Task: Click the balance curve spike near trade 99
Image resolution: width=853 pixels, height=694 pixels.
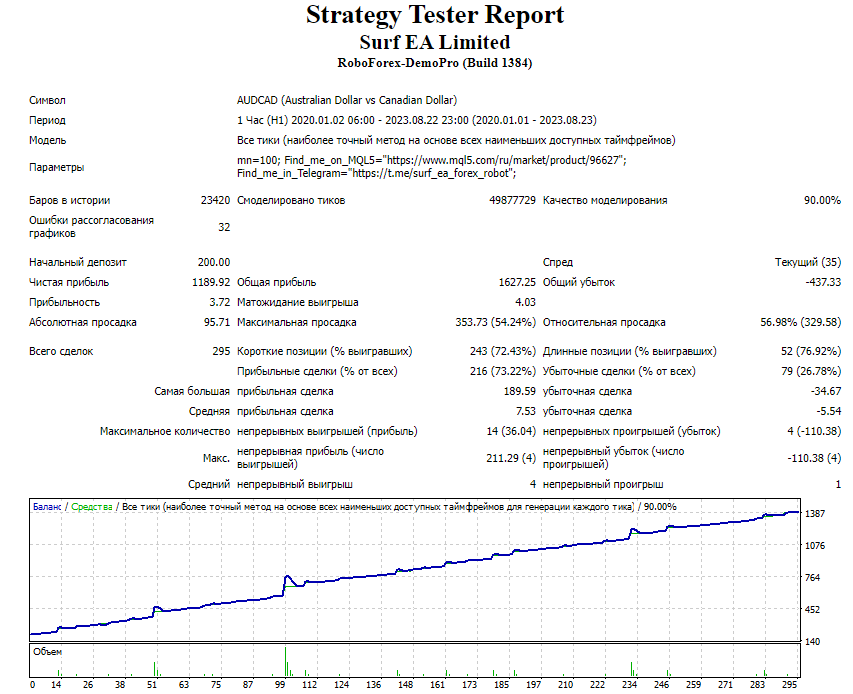Action: click(287, 577)
